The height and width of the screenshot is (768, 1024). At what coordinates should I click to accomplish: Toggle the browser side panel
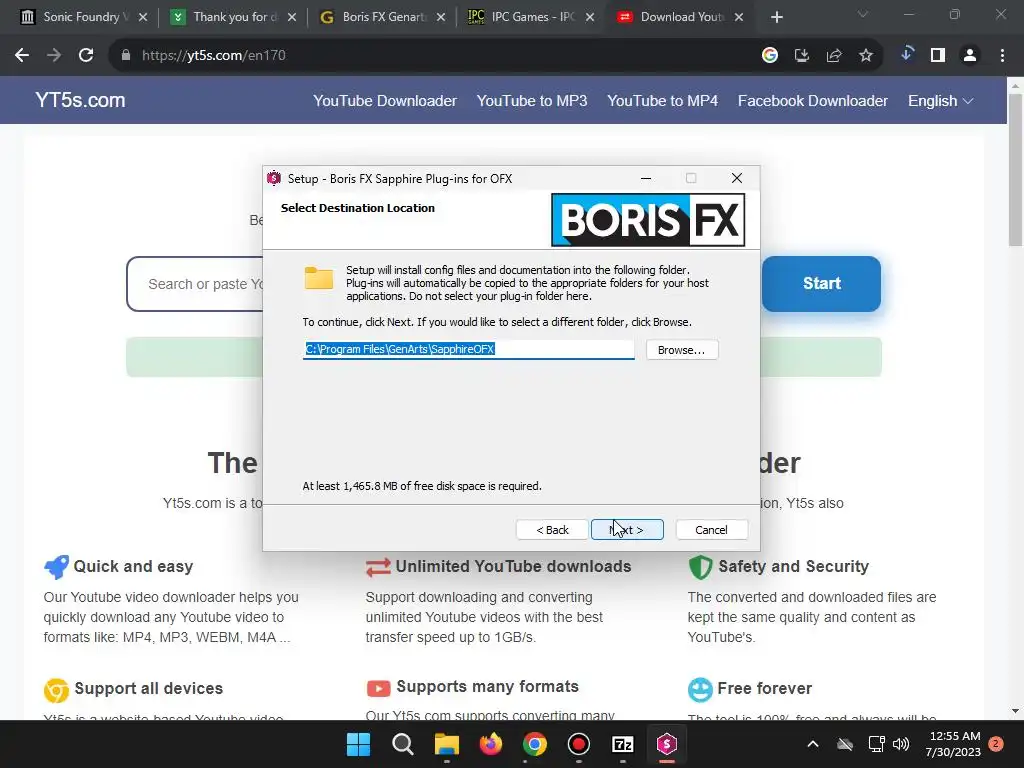(x=938, y=56)
